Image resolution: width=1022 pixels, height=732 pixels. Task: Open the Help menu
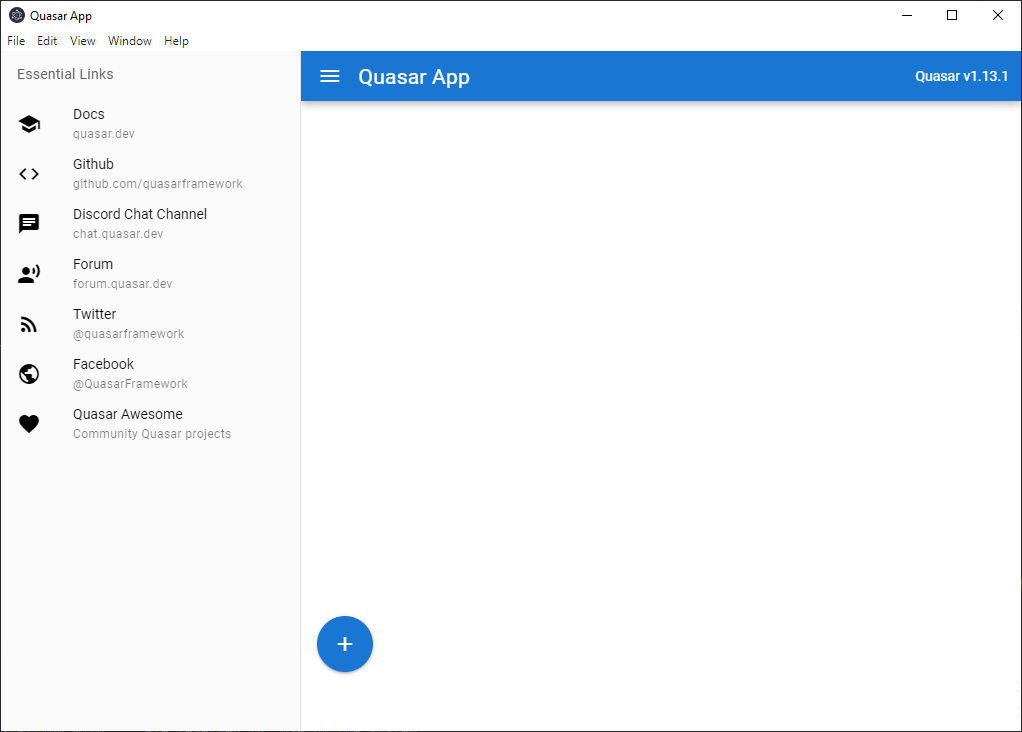coord(176,40)
